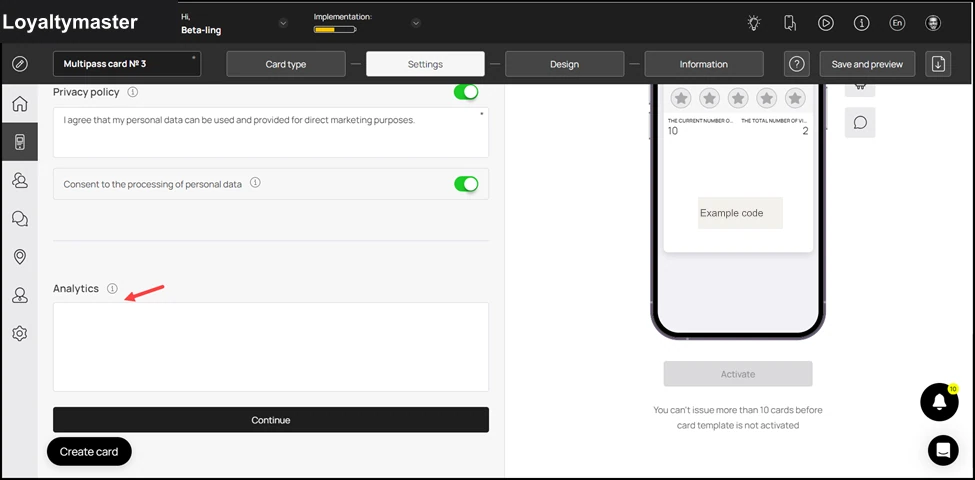Viewport: 975px width, 480px height.
Task: Click speech bubble icon beside phone preview
Action: 860,122
